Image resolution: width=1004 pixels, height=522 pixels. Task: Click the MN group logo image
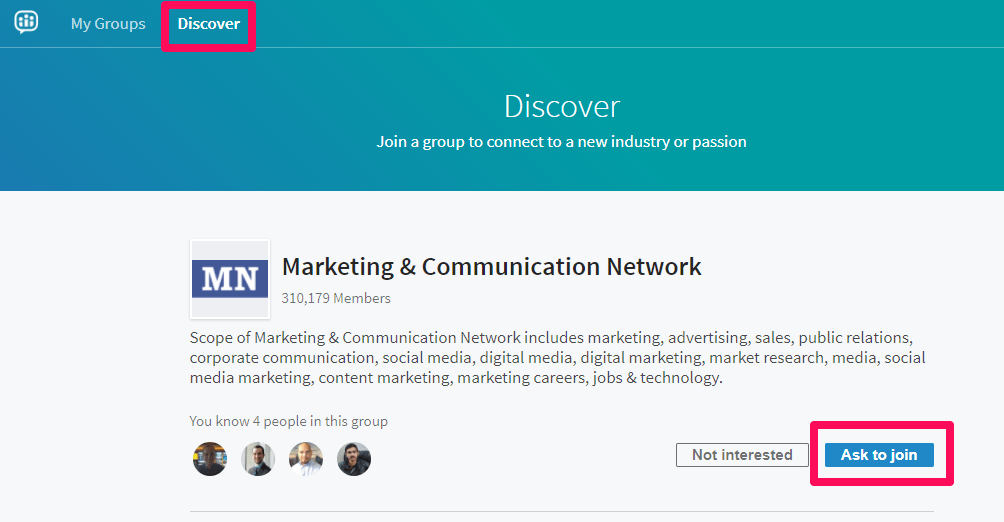tap(230, 279)
